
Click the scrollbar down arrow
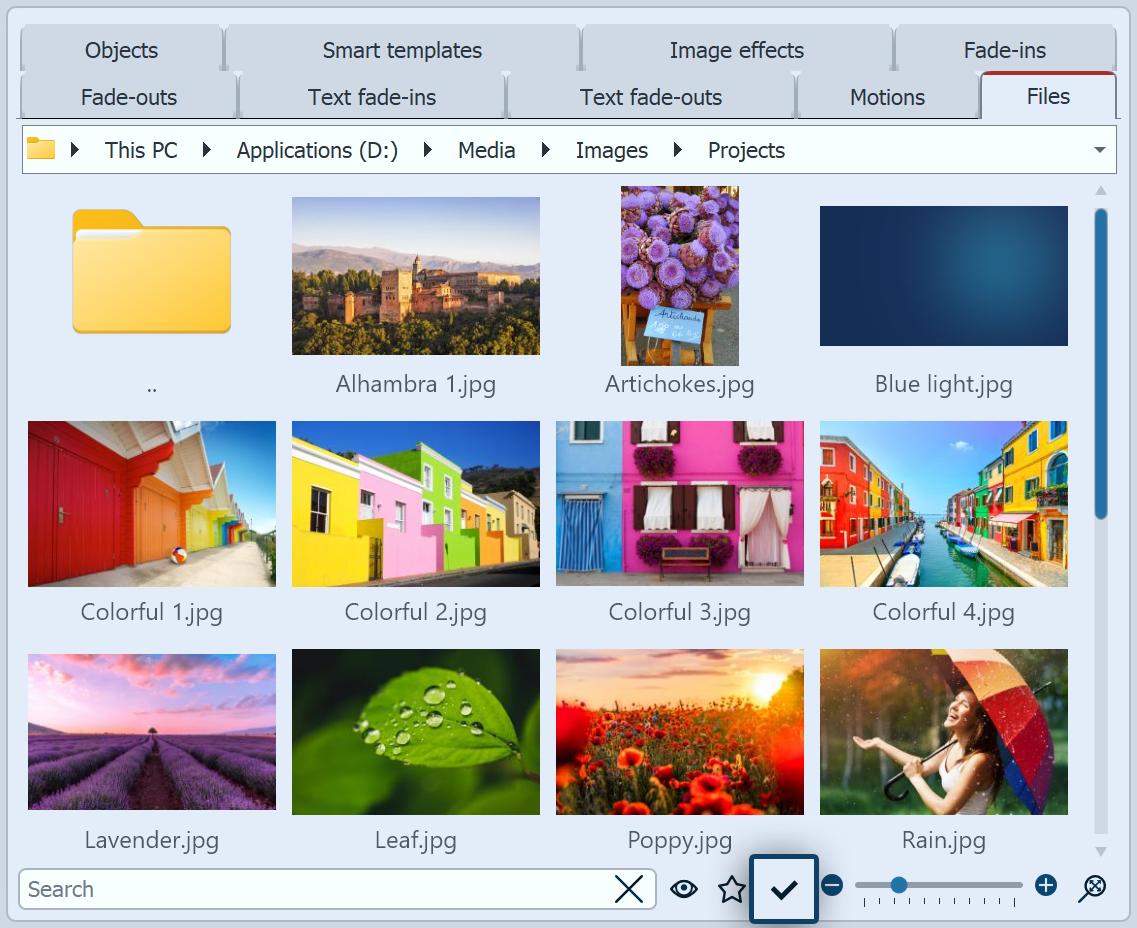coord(1101,851)
